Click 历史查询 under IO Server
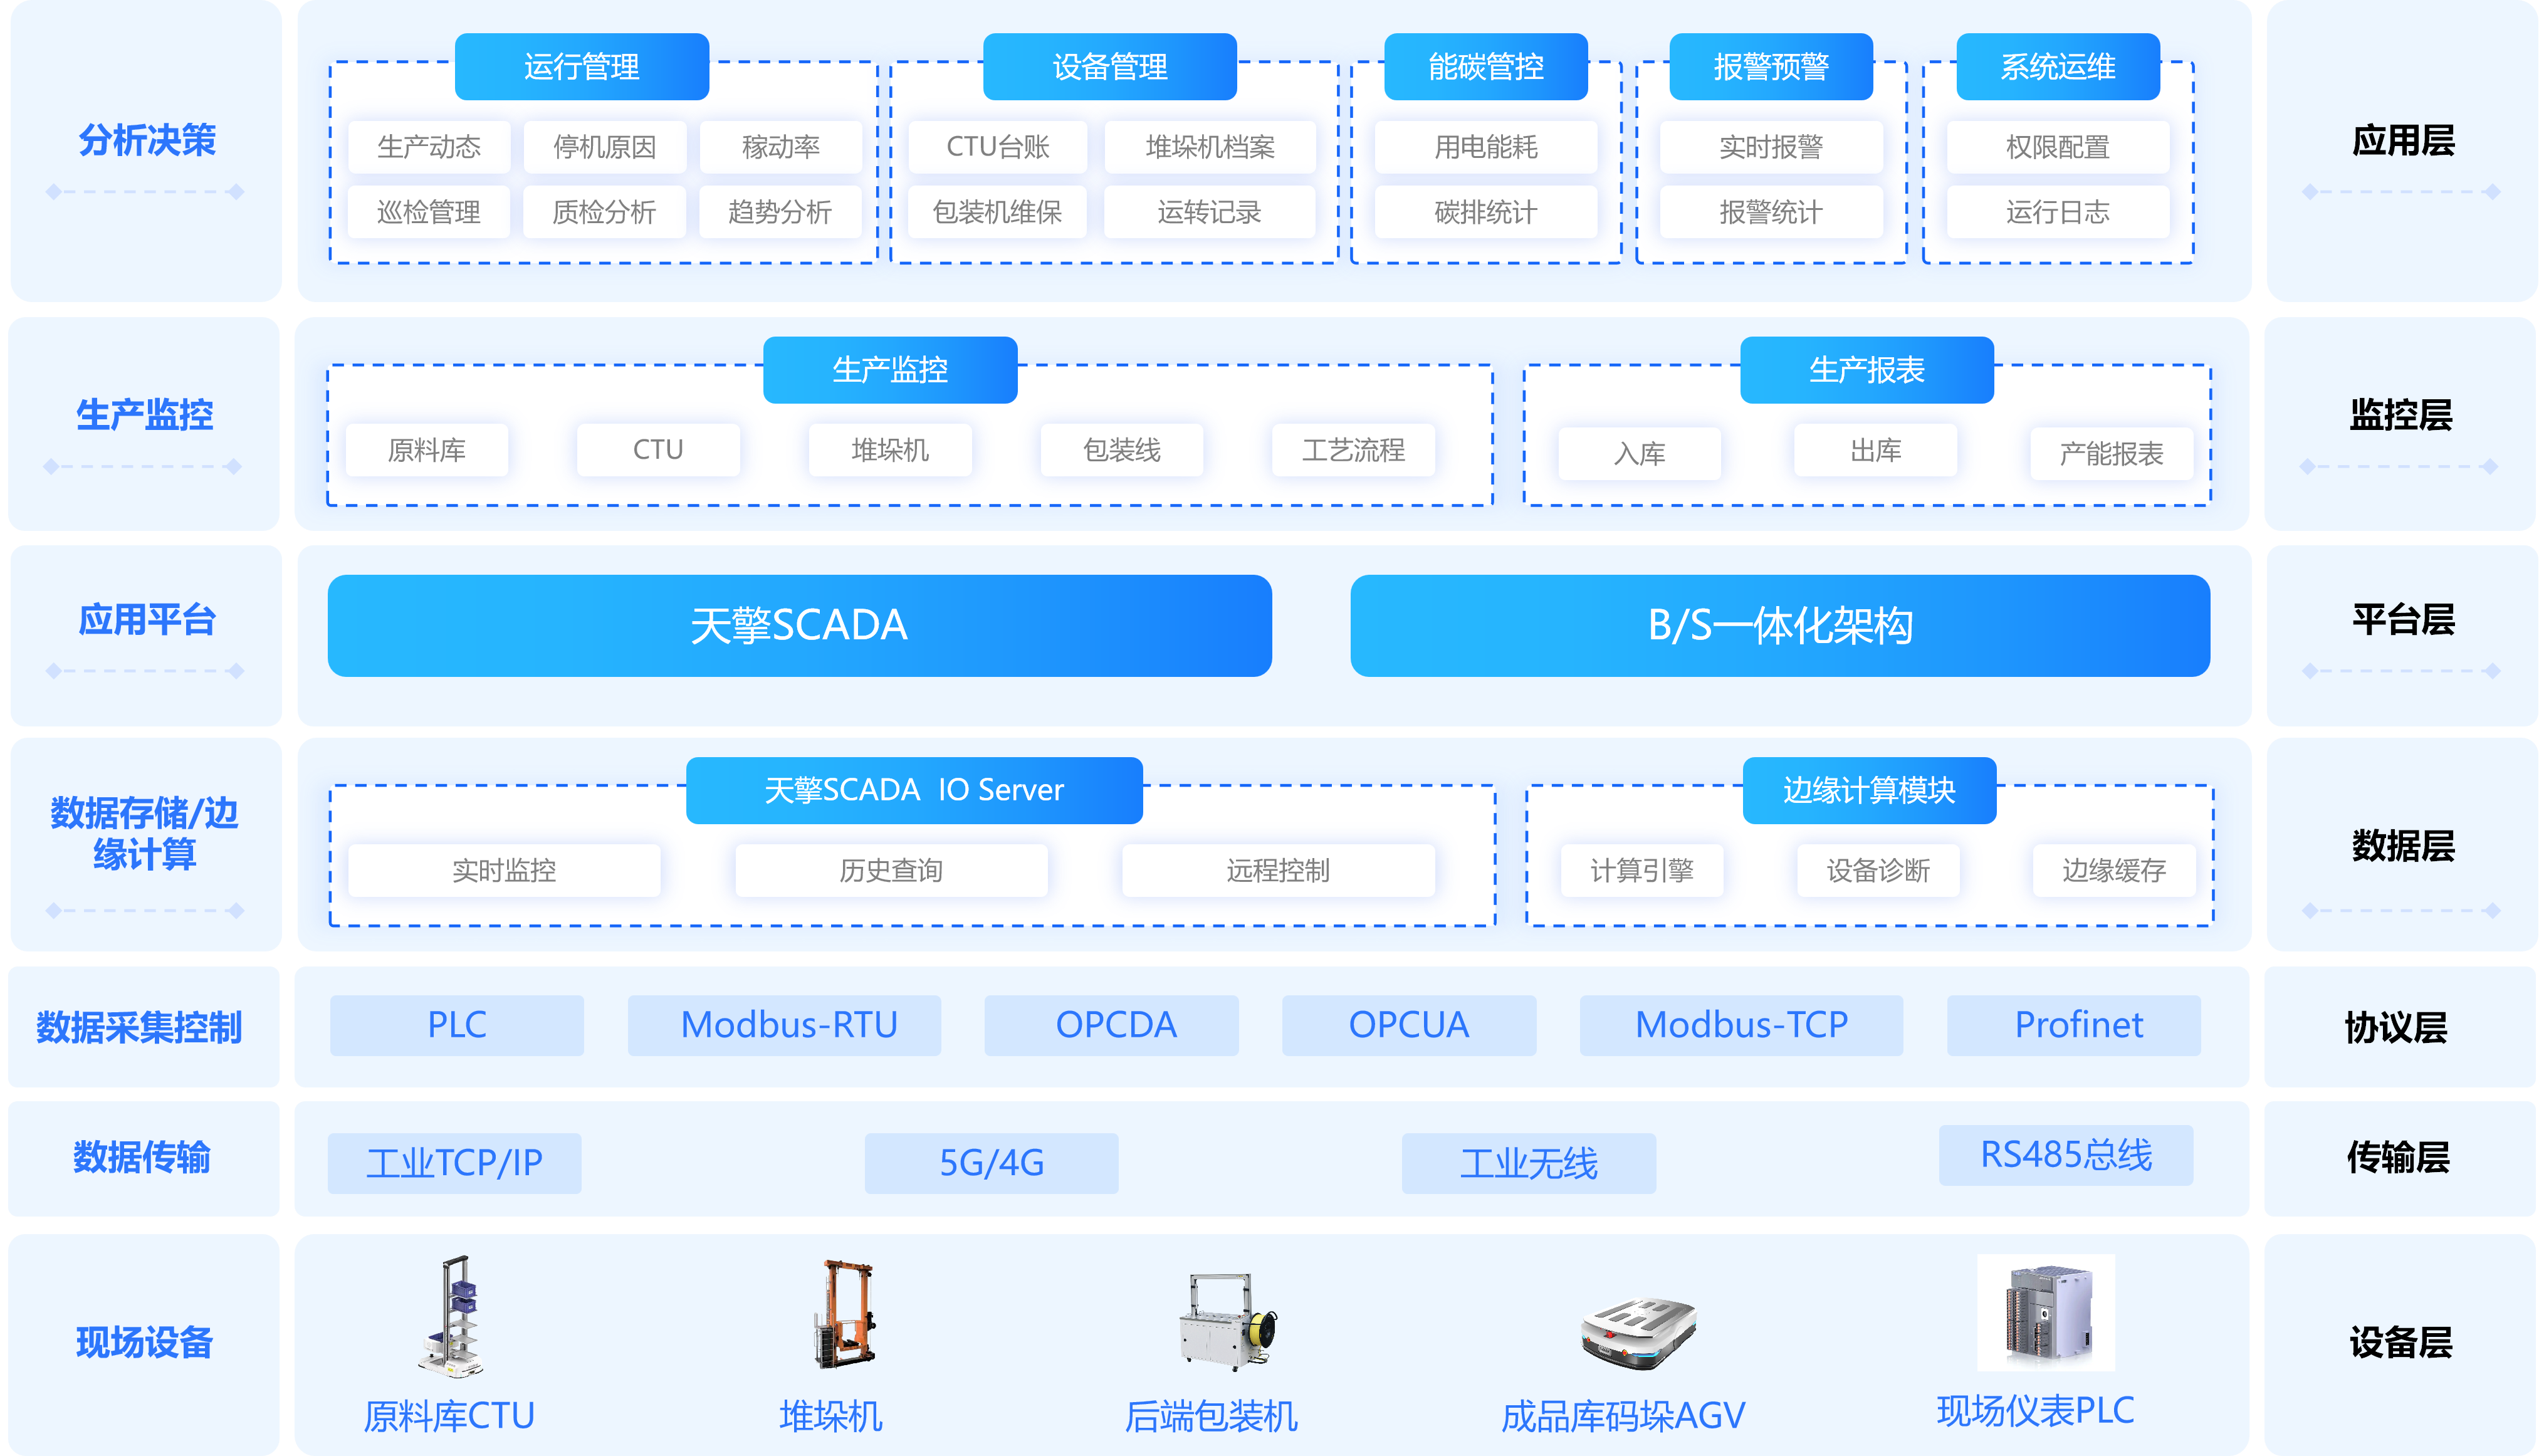 click(x=891, y=870)
